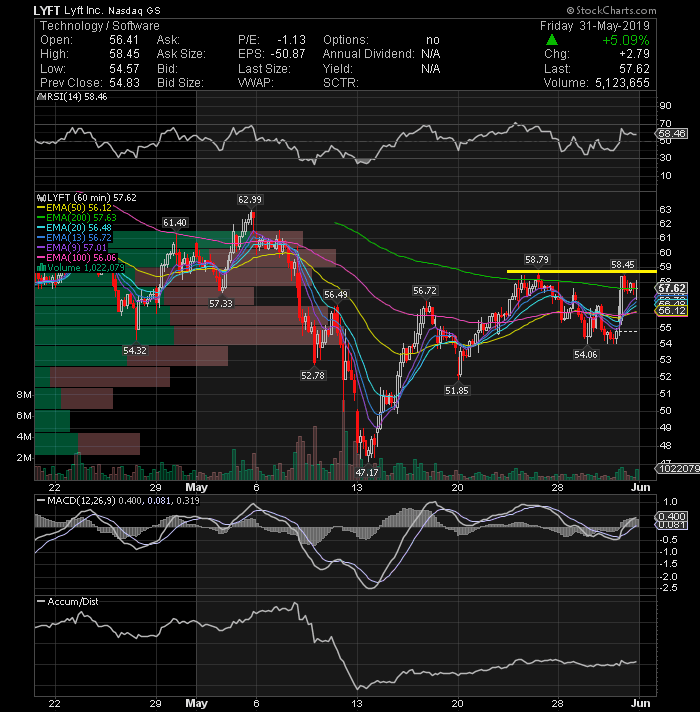The width and height of the screenshot is (700, 712).
Task: Click the 47.17 bottom price label
Action: pyautogui.click(x=367, y=472)
